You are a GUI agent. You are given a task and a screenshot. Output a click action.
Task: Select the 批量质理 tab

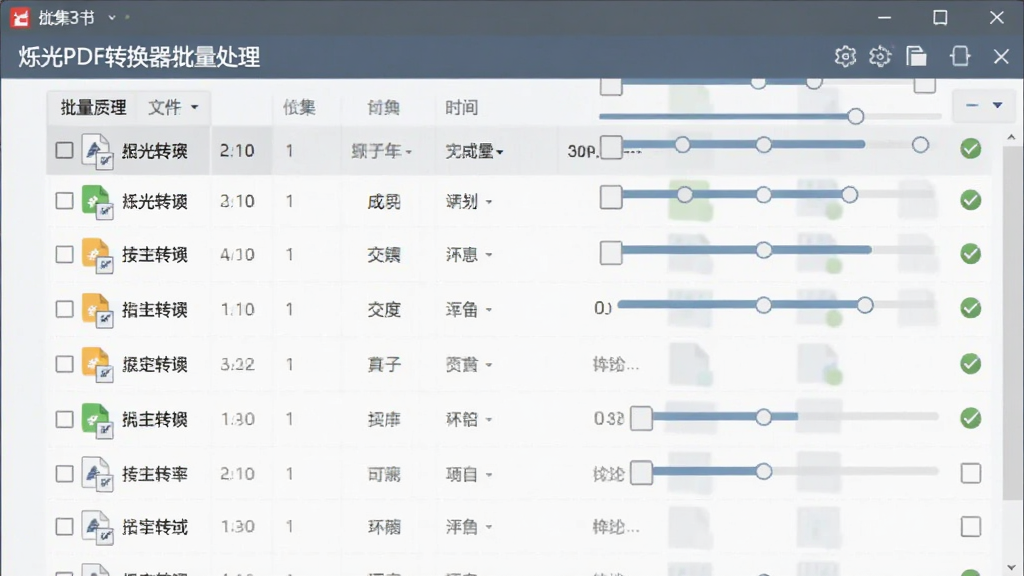[93, 107]
